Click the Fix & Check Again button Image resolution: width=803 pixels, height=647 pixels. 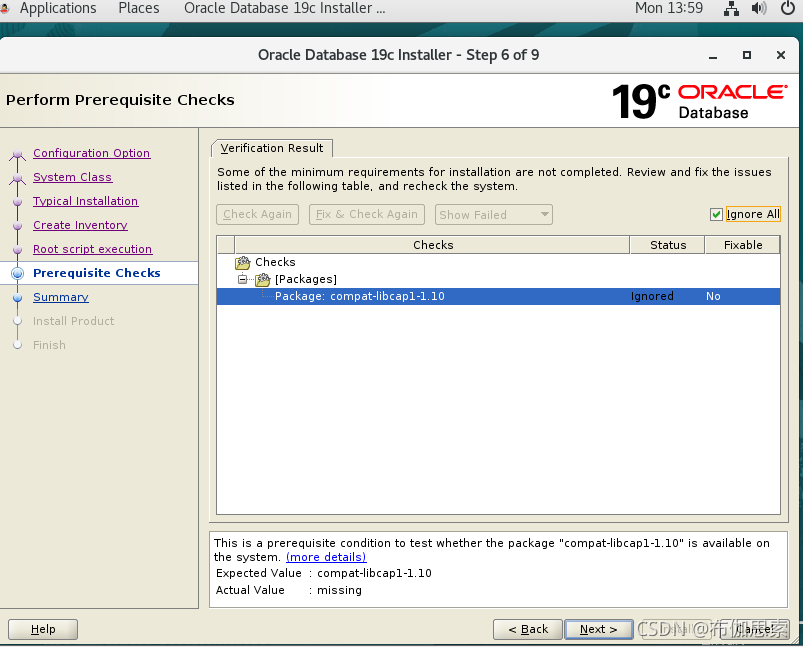click(367, 215)
